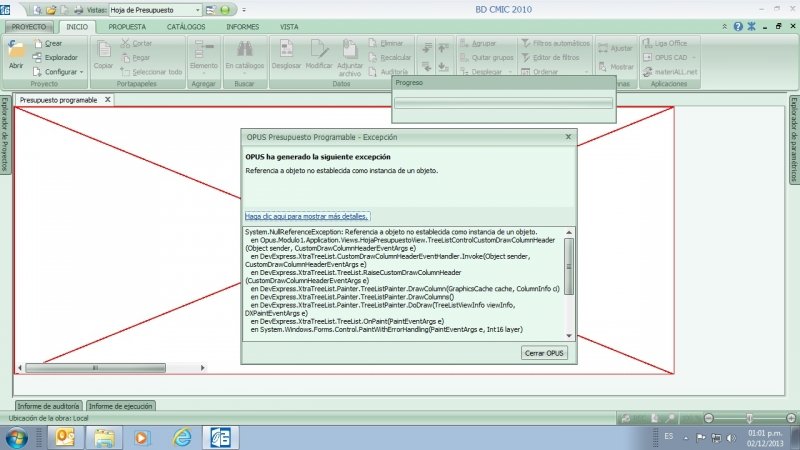Screen dimensions: 800x450
Task: Launch Internet Explorer from the taskbar
Action: point(181,437)
